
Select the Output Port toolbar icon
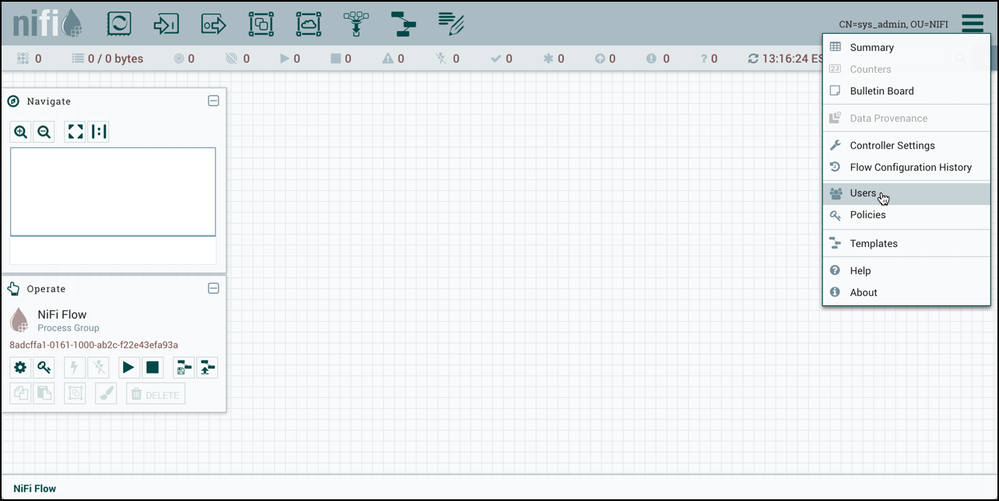(x=213, y=24)
